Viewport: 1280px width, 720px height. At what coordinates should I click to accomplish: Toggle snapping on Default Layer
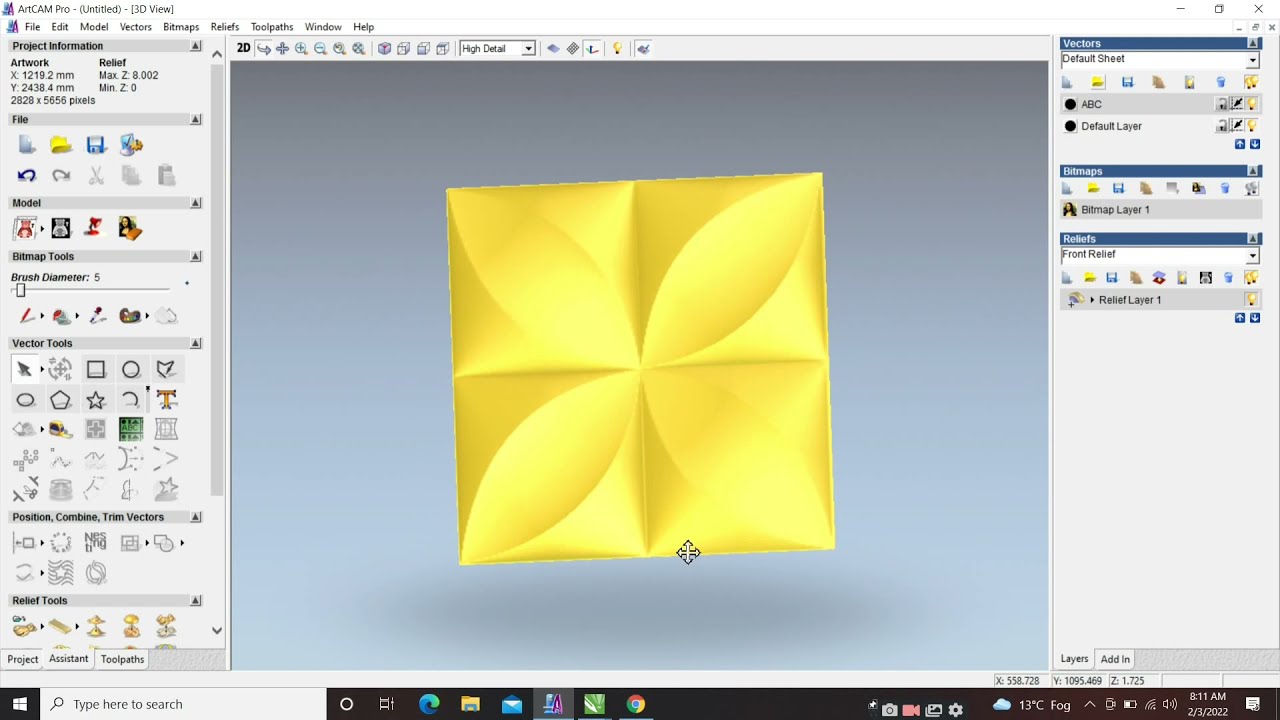(1237, 126)
